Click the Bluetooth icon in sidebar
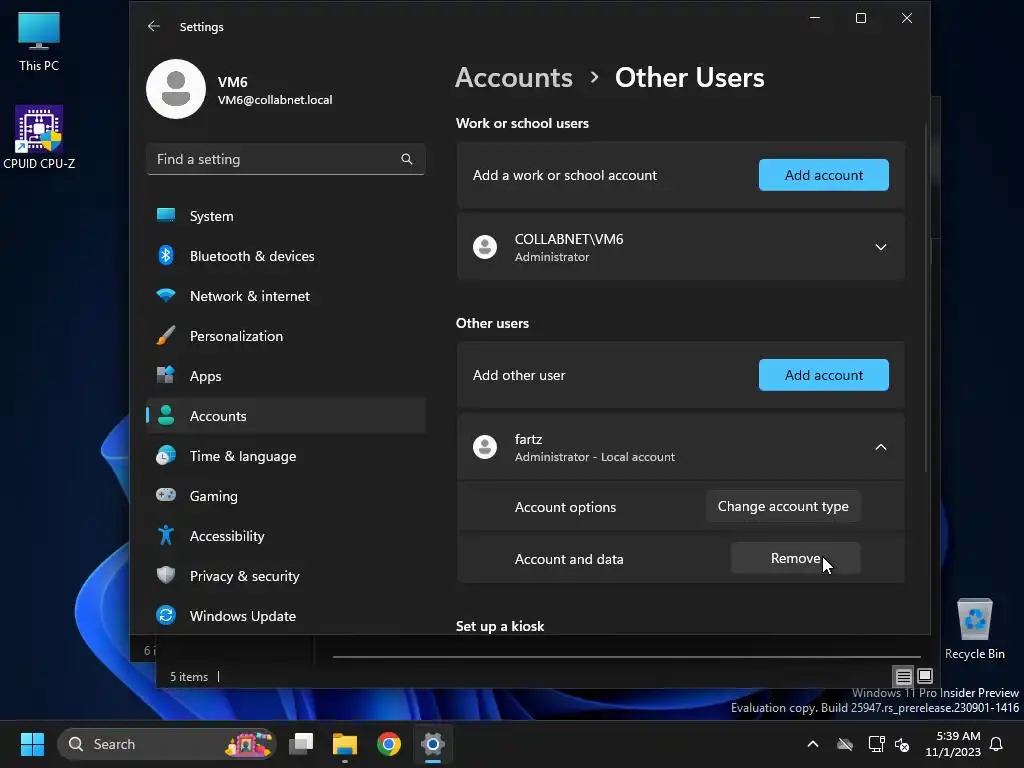This screenshot has width=1024, height=768. pyautogui.click(x=166, y=255)
